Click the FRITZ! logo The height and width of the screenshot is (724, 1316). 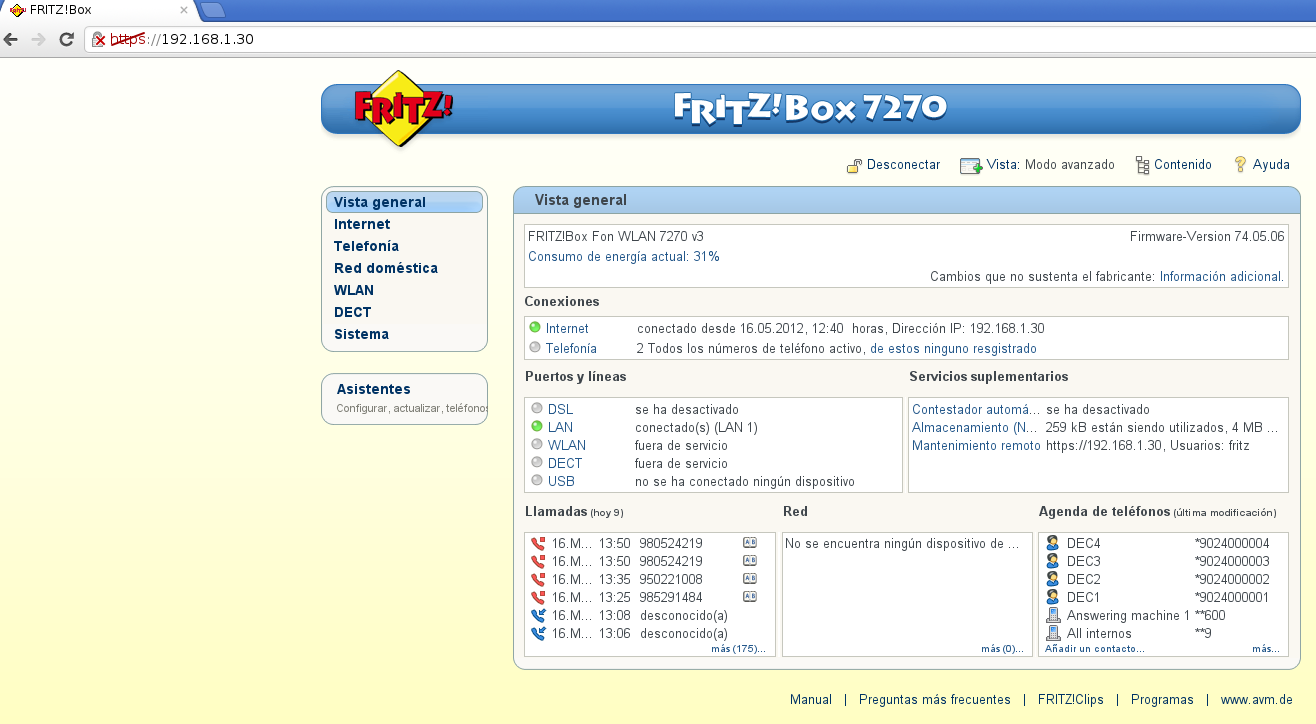[x=402, y=109]
